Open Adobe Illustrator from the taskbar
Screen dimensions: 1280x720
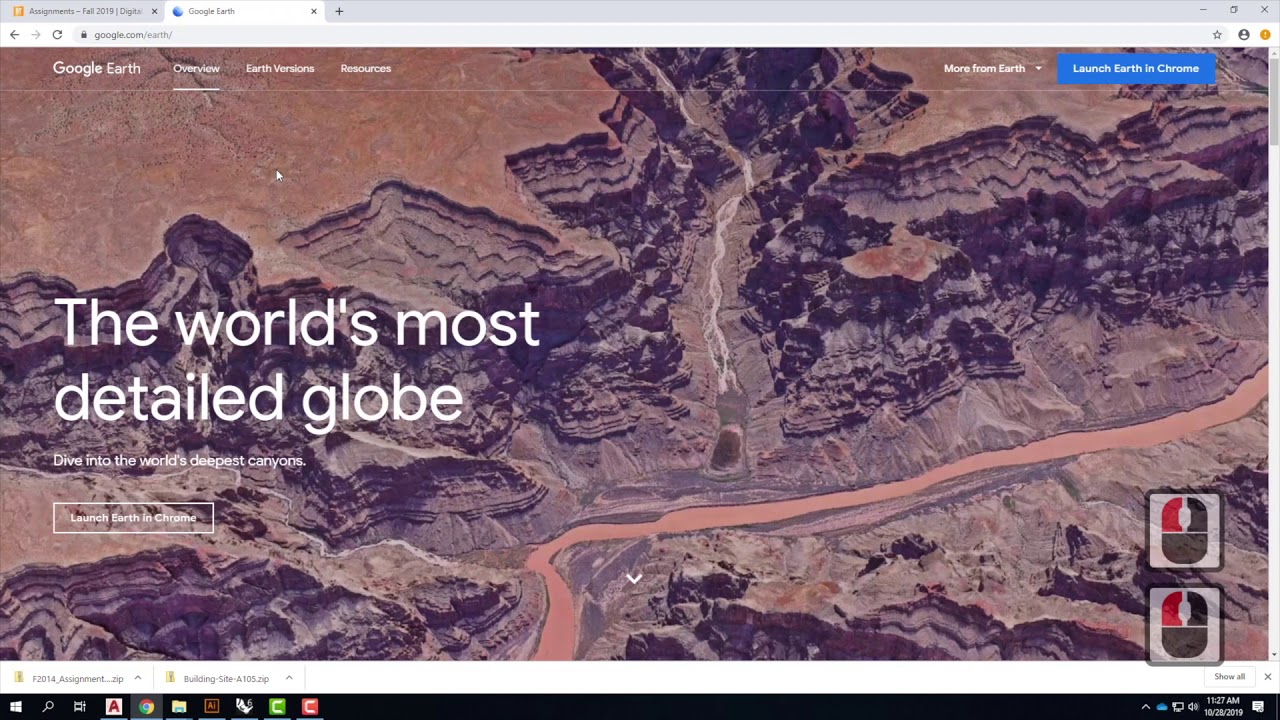(x=211, y=706)
